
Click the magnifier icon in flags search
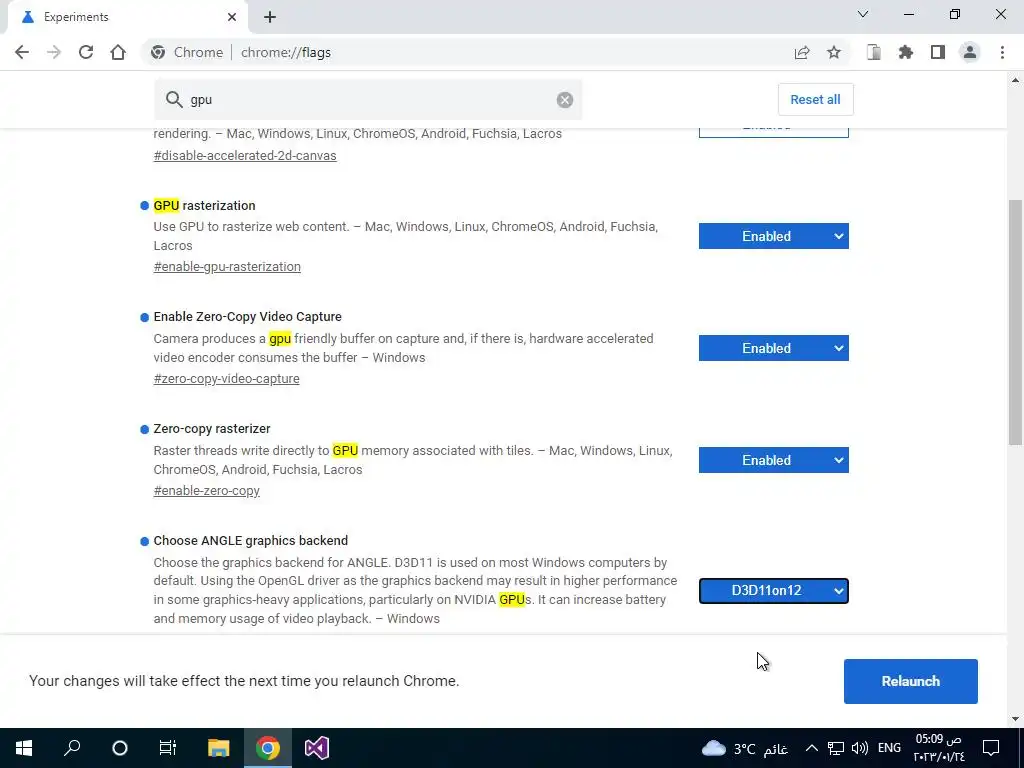[174, 99]
